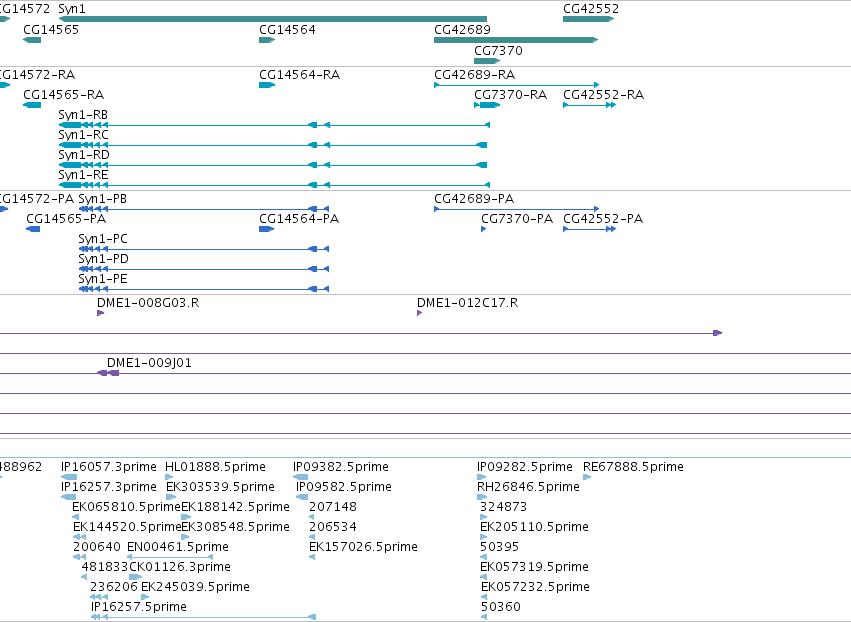The image size is (851, 622).
Task: Click the EK303539.5prime EST label
Action: 220,487
